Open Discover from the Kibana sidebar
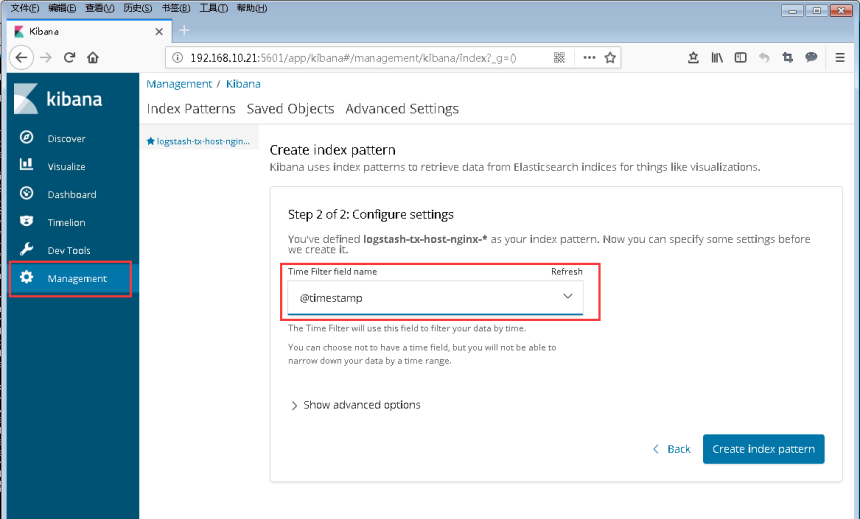This screenshot has width=860, height=519. click(66, 139)
